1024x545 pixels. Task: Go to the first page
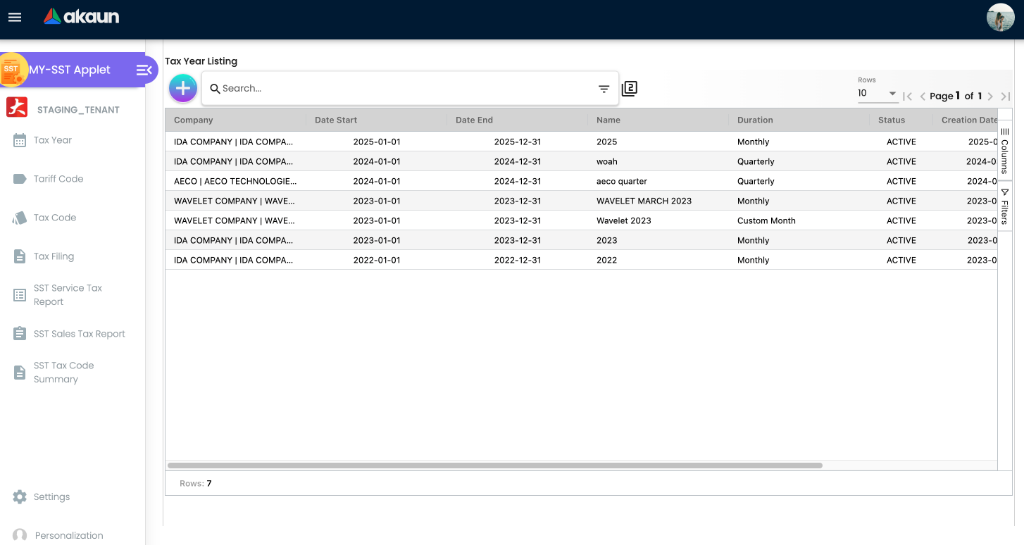click(x=908, y=96)
